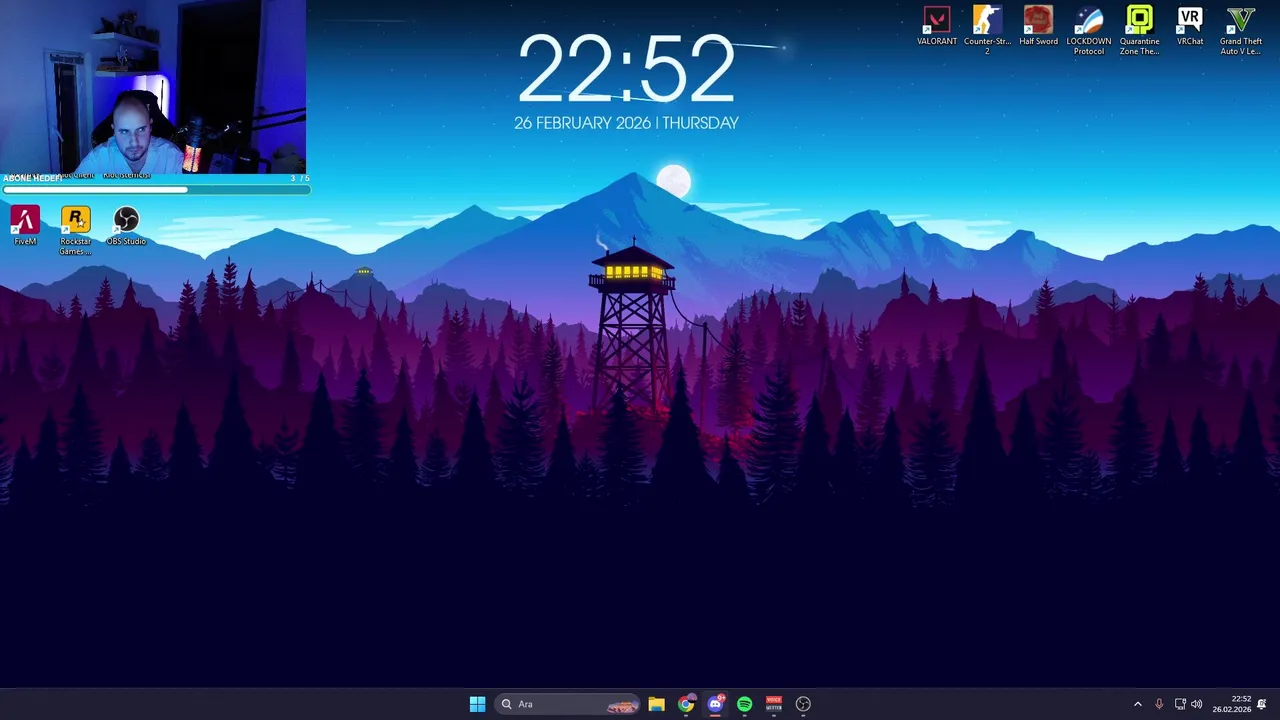Expand the hidden system tray icons

[1137, 704]
